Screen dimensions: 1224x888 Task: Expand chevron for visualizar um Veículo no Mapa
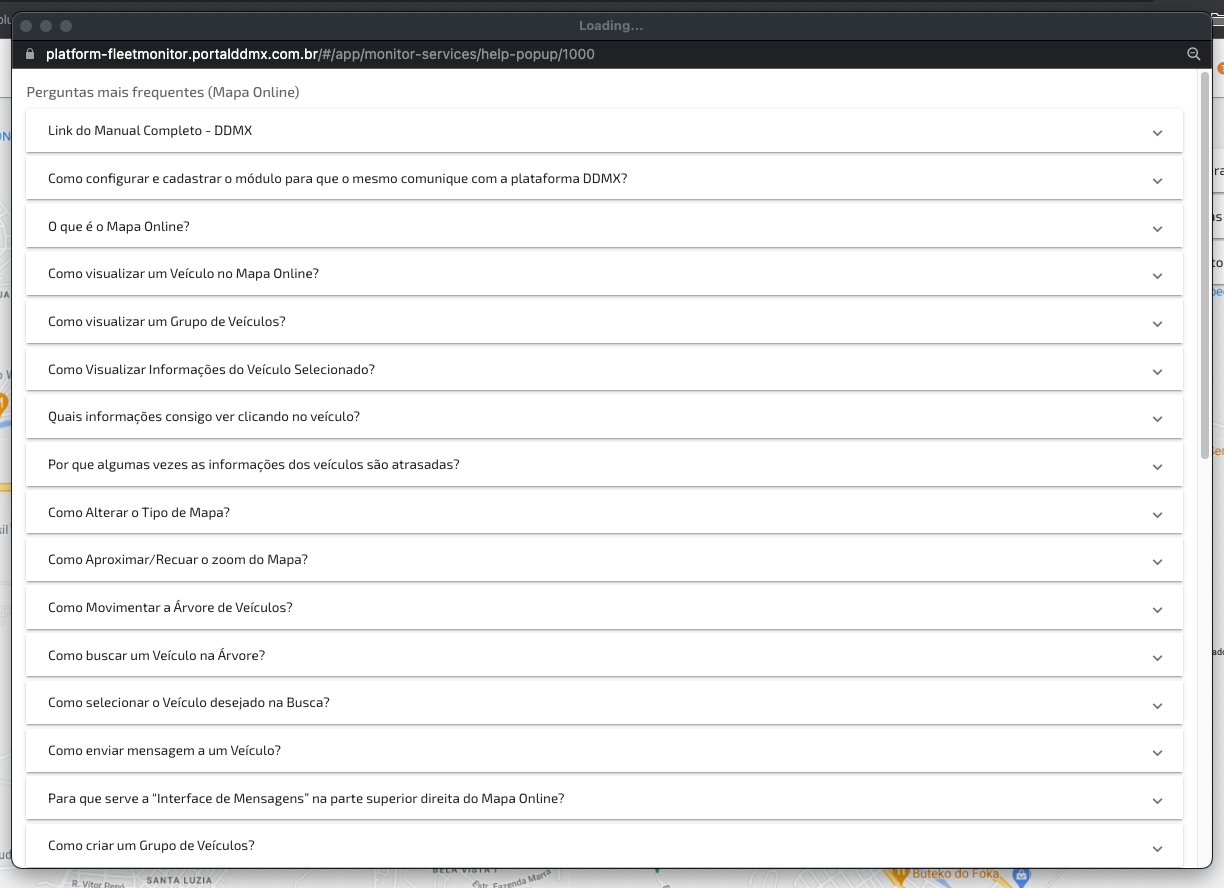1157,276
